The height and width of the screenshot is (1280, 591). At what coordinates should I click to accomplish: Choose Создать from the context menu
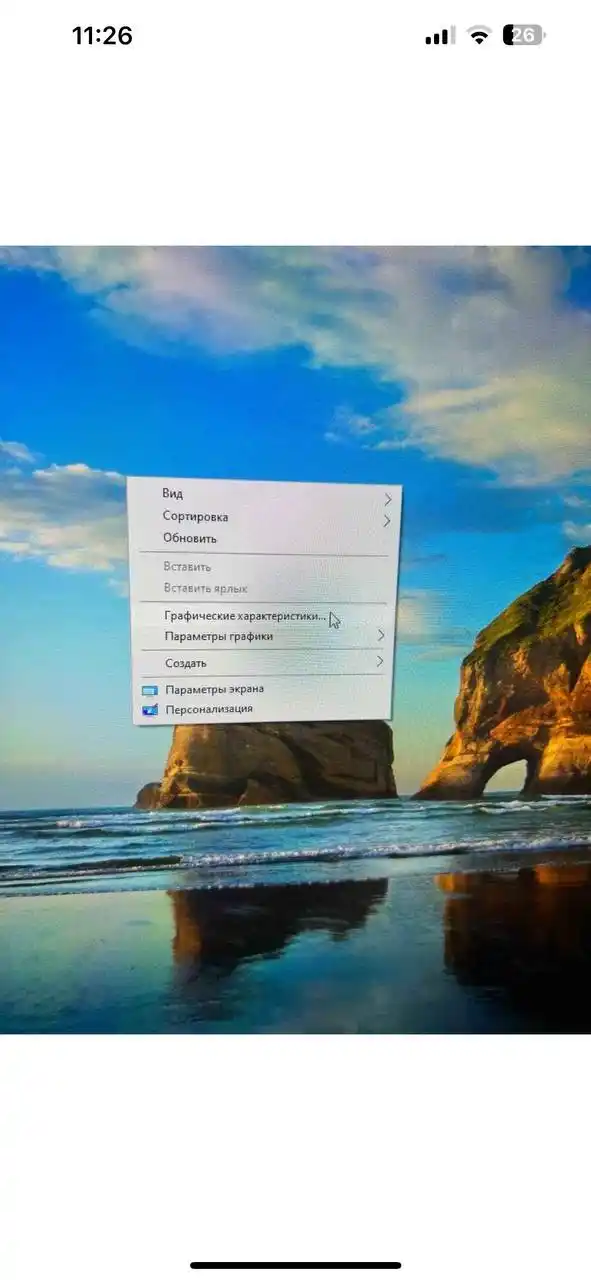pyautogui.click(x=185, y=663)
